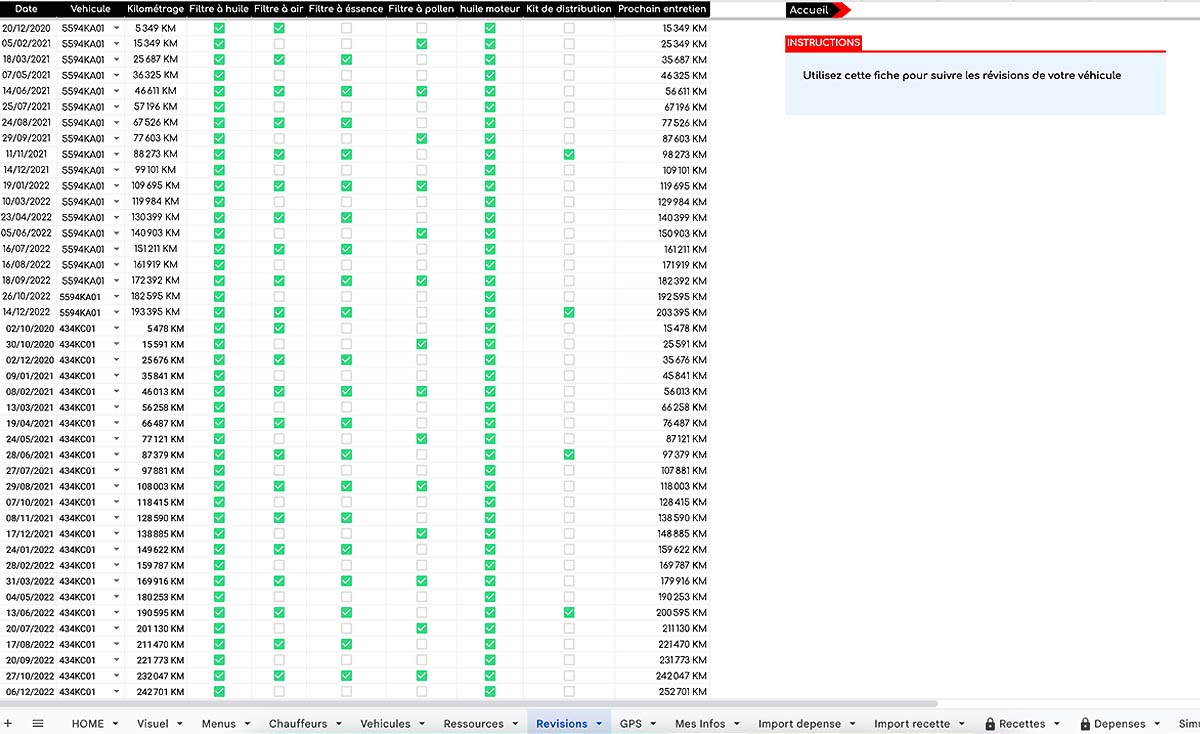Switch to the Chauffeurs sheet tab

pyautogui.click(x=298, y=724)
